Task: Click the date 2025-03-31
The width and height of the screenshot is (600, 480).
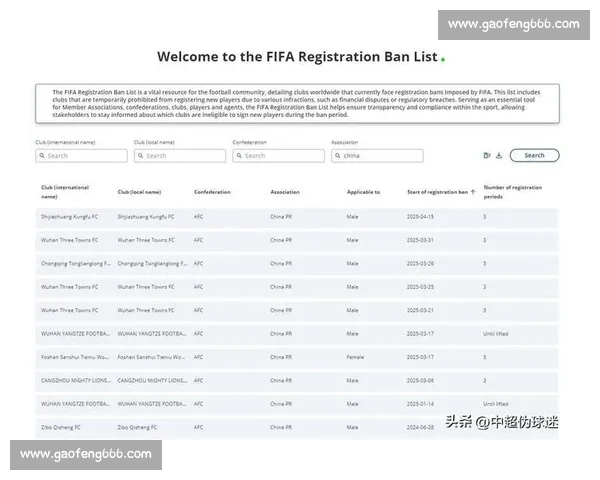Action: [420, 240]
